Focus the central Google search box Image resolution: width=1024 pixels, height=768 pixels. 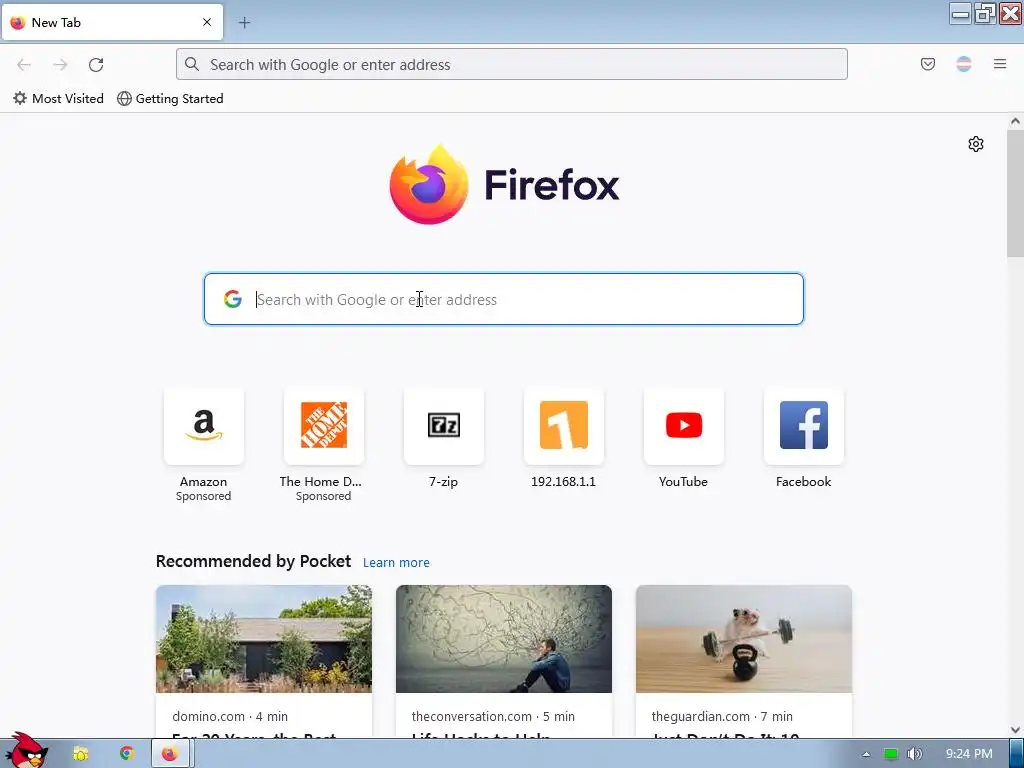tap(504, 299)
